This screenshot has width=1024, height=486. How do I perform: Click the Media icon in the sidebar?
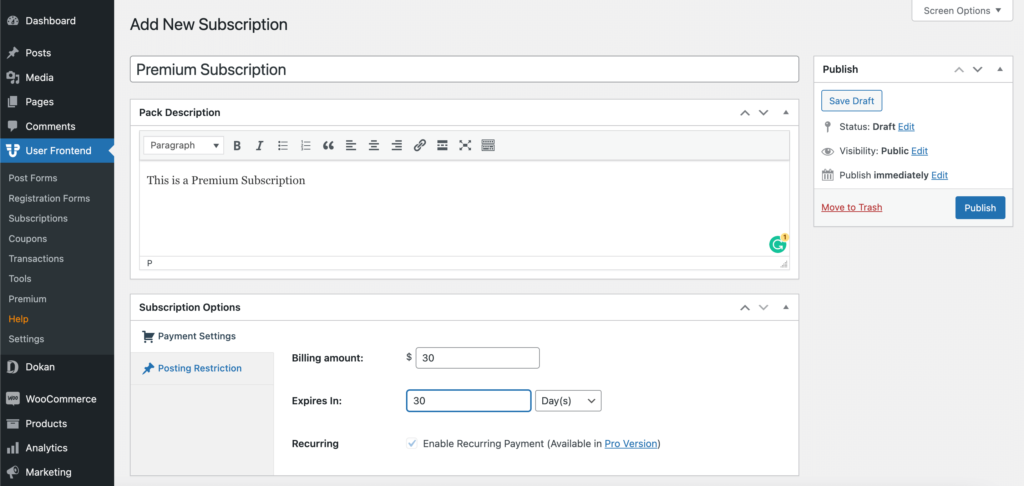[12, 78]
